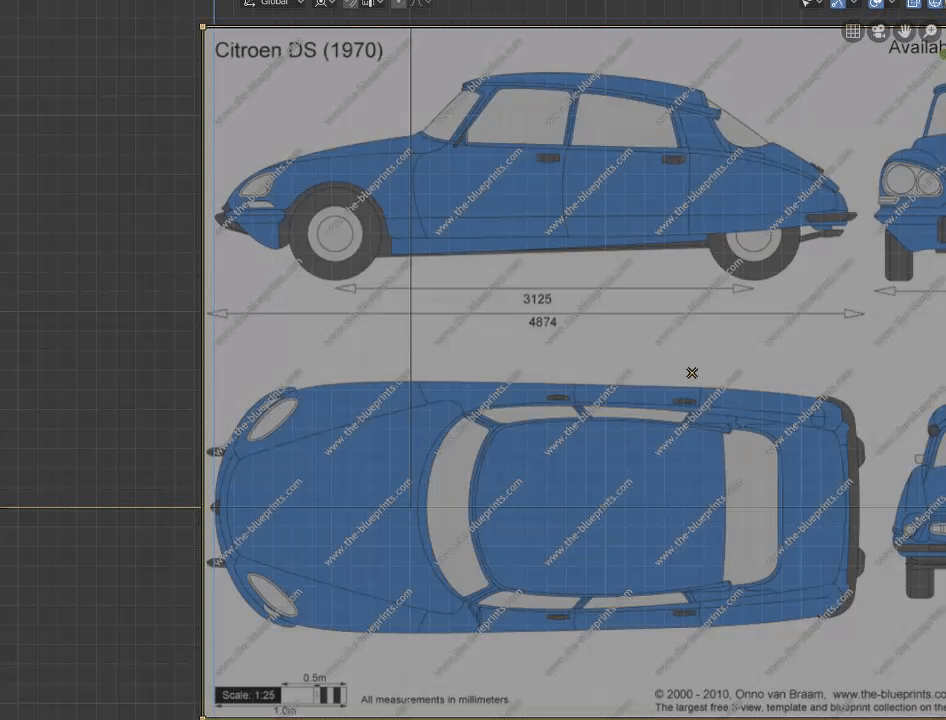Click the hand pan view icon
The image size is (946, 720).
coord(904,31)
